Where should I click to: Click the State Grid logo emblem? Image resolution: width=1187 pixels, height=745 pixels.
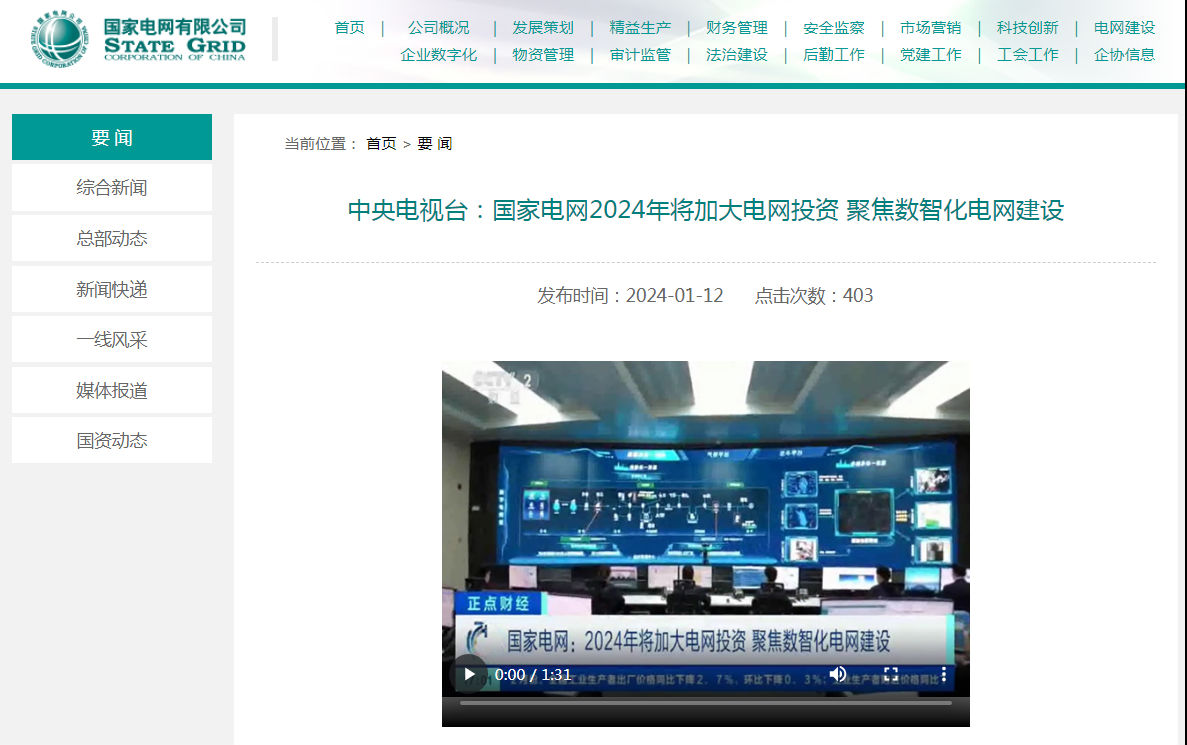(60, 39)
